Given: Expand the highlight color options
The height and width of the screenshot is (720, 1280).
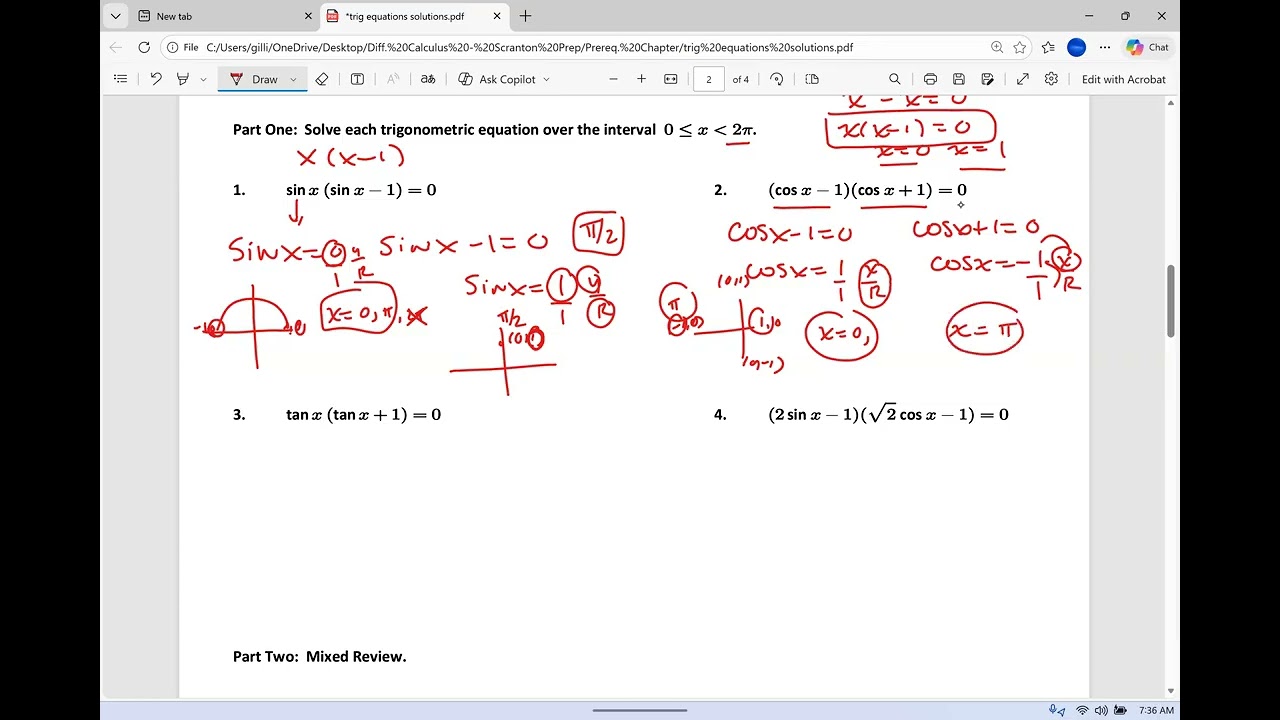Looking at the screenshot, I should (x=203, y=79).
